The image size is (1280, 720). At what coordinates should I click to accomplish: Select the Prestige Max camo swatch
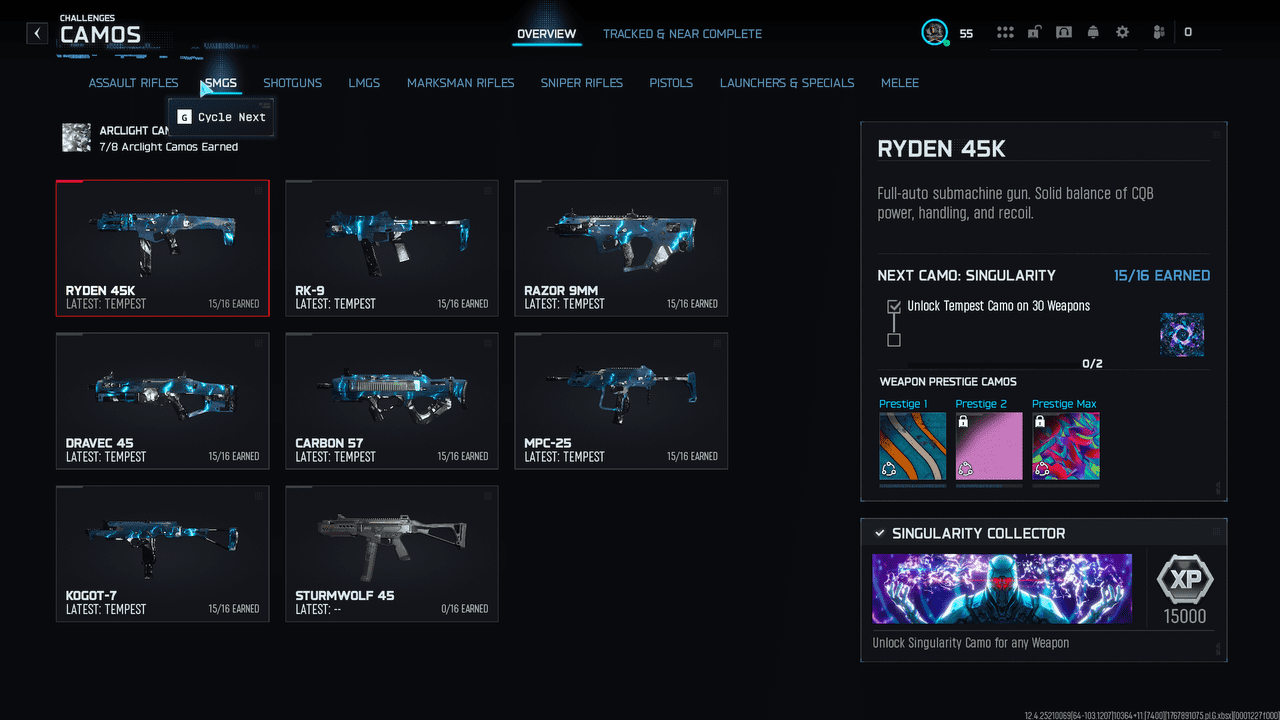[1065, 446]
